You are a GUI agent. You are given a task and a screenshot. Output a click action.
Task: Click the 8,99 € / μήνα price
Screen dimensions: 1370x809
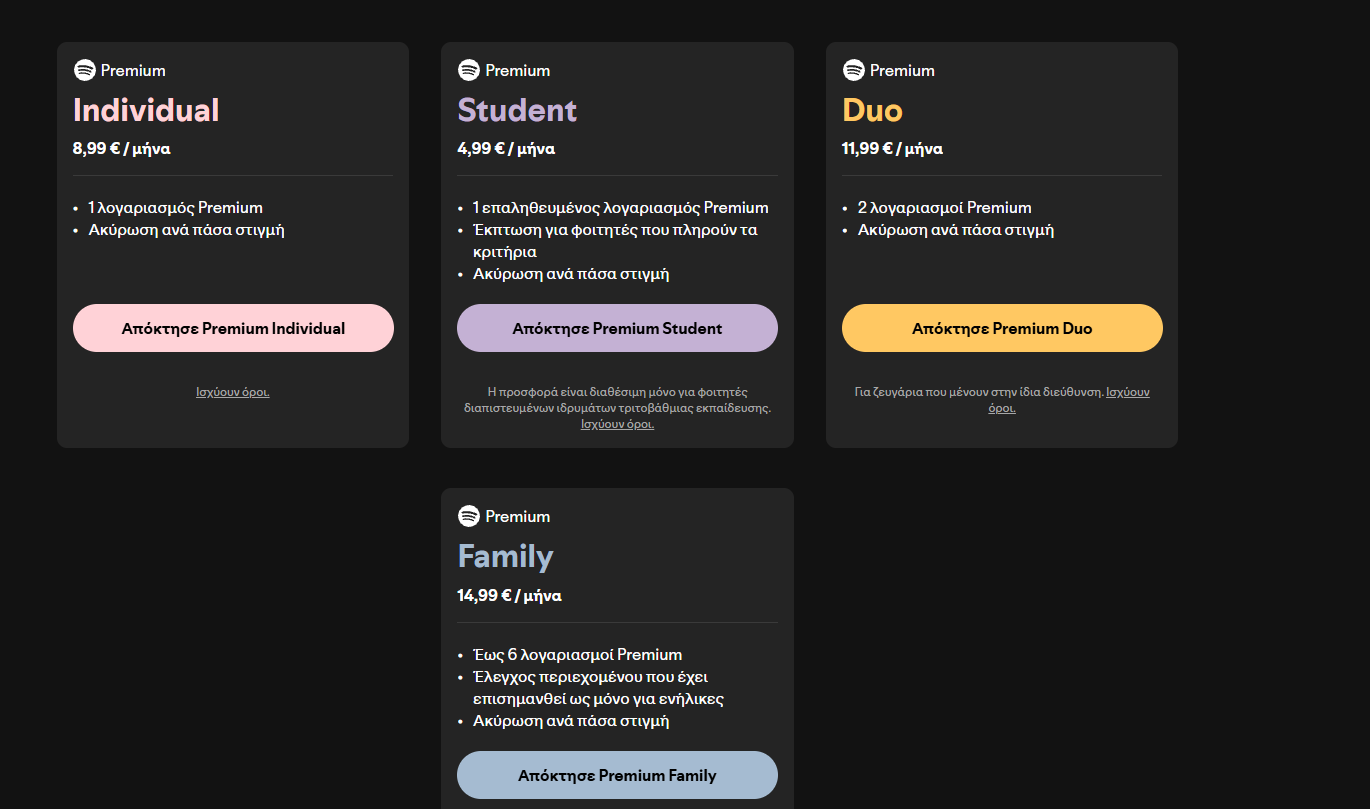tap(121, 149)
